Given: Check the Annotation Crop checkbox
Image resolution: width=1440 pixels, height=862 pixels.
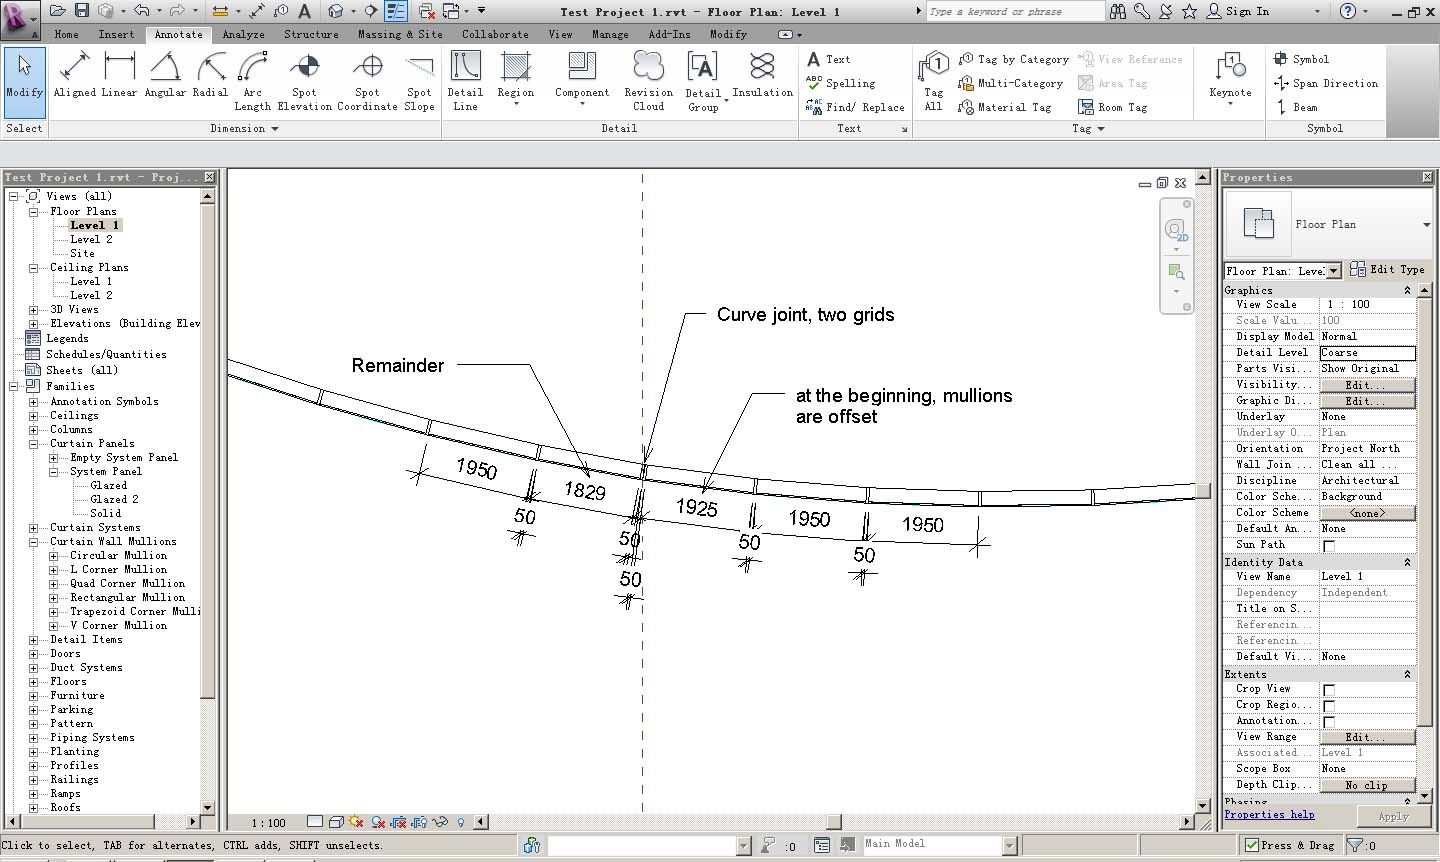Looking at the screenshot, I should coord(1329,722).
